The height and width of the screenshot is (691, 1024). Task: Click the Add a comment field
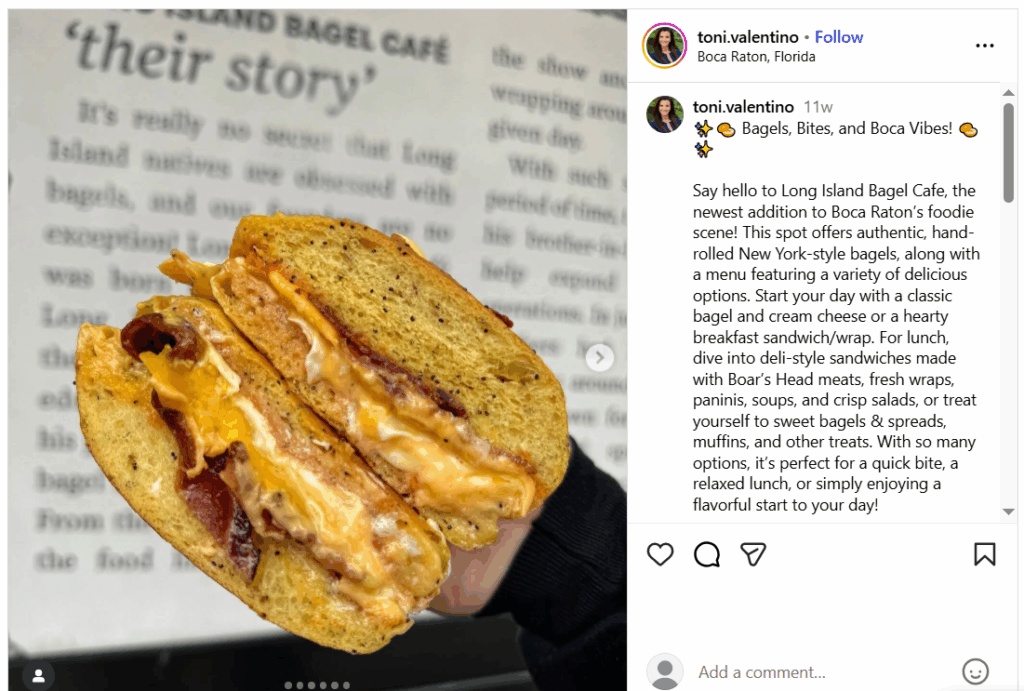click(823, 672)
